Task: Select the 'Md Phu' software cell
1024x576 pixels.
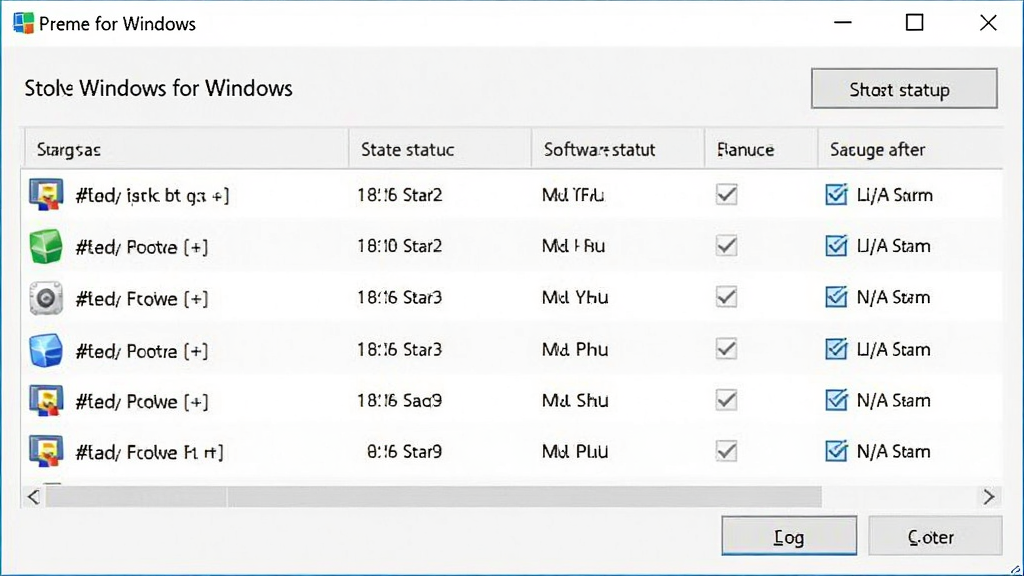Action: pos(575,349)
